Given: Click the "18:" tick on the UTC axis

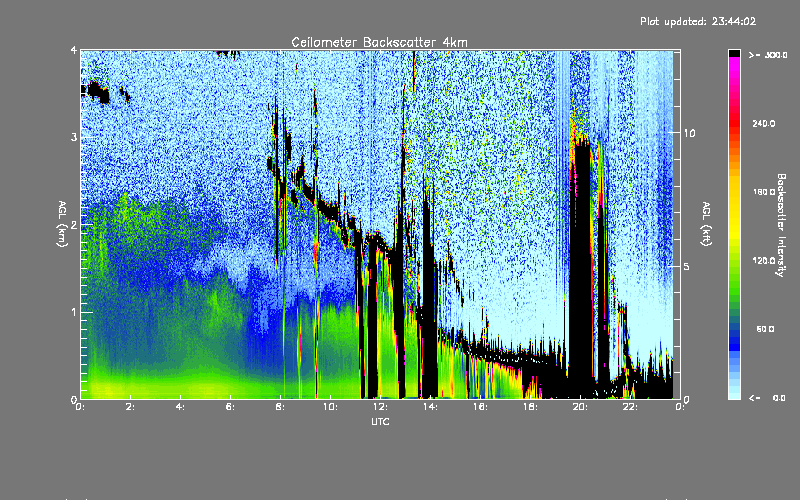Looking at the screenshot, I should 530,407.
